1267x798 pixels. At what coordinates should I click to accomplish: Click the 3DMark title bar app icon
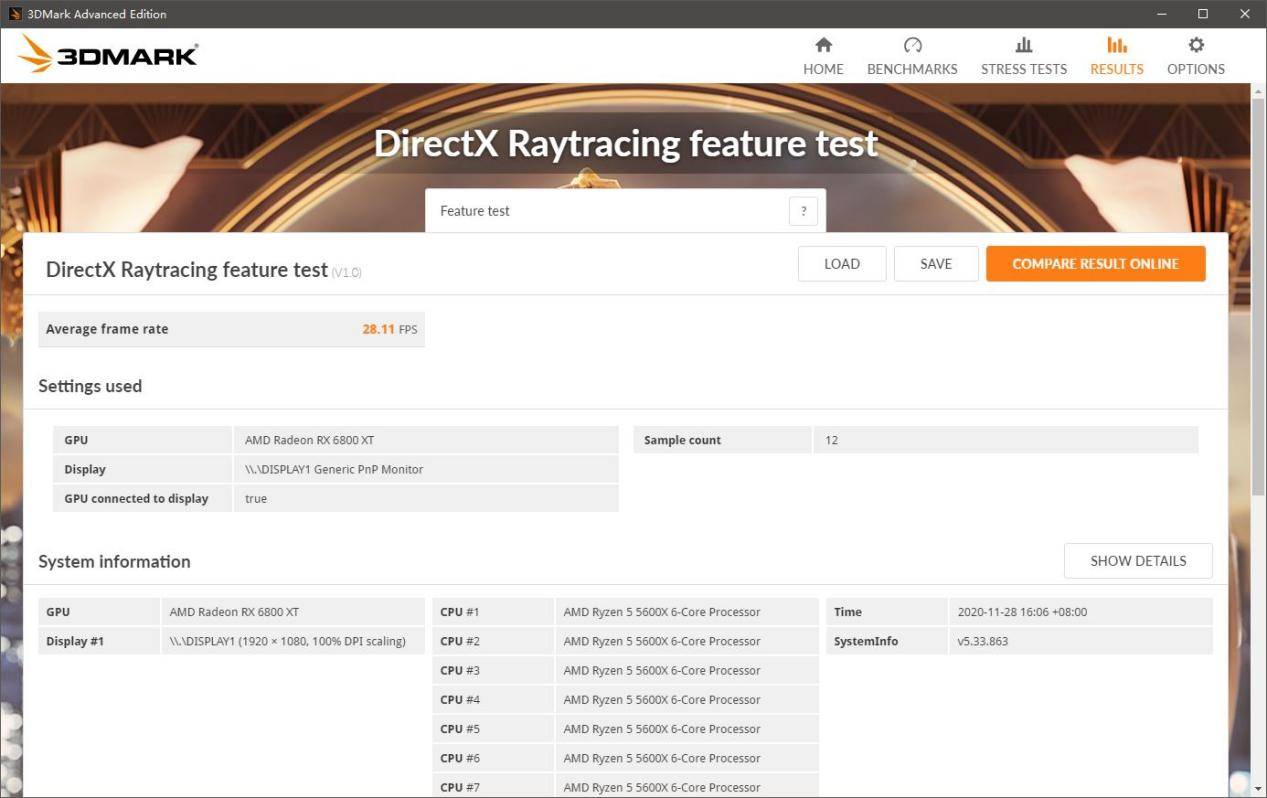click(x=15, y=14)
